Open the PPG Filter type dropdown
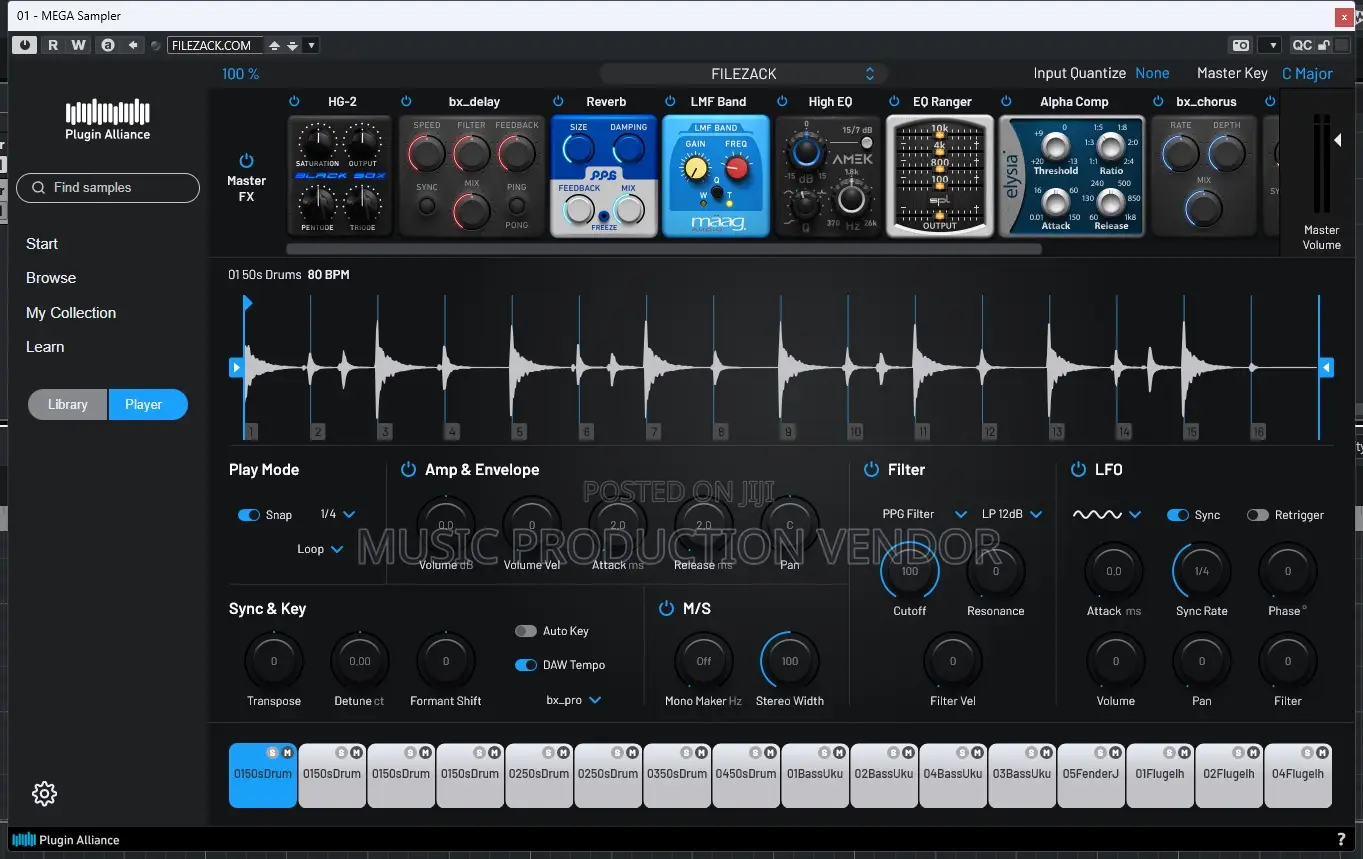This screenshot has height=859, width=1363. point(924,514)
